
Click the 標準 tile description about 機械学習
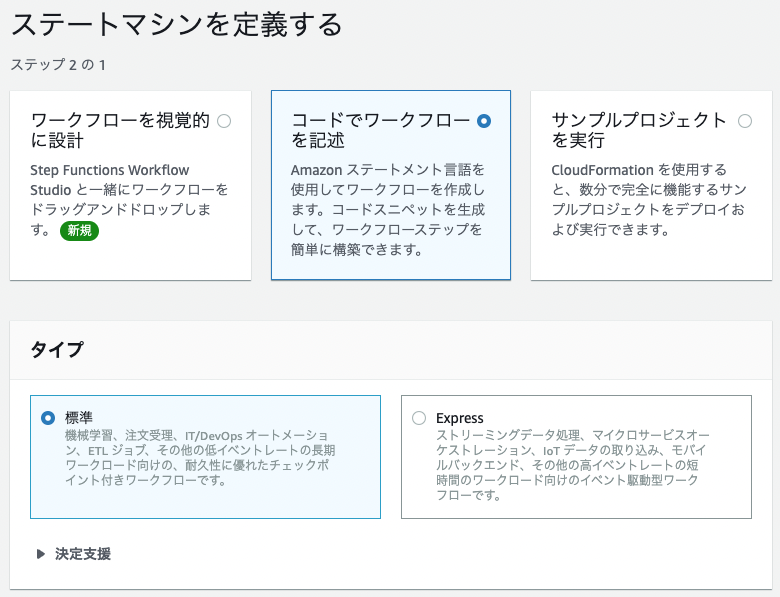click(x=200, y=458)
